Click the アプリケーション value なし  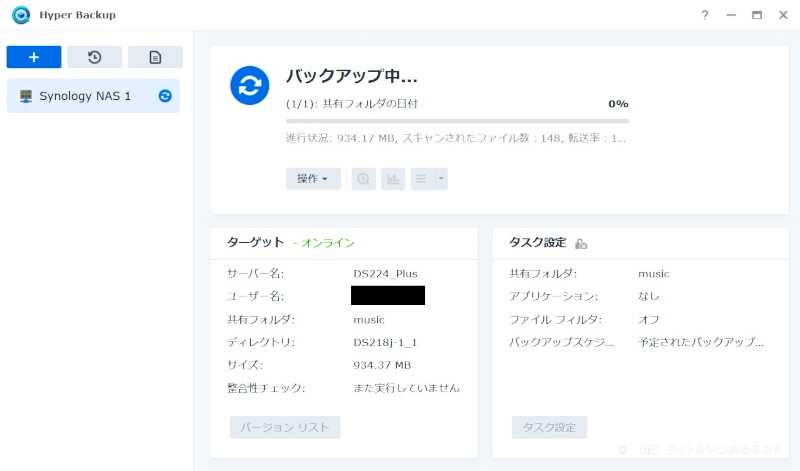click(x=648, y=296)
